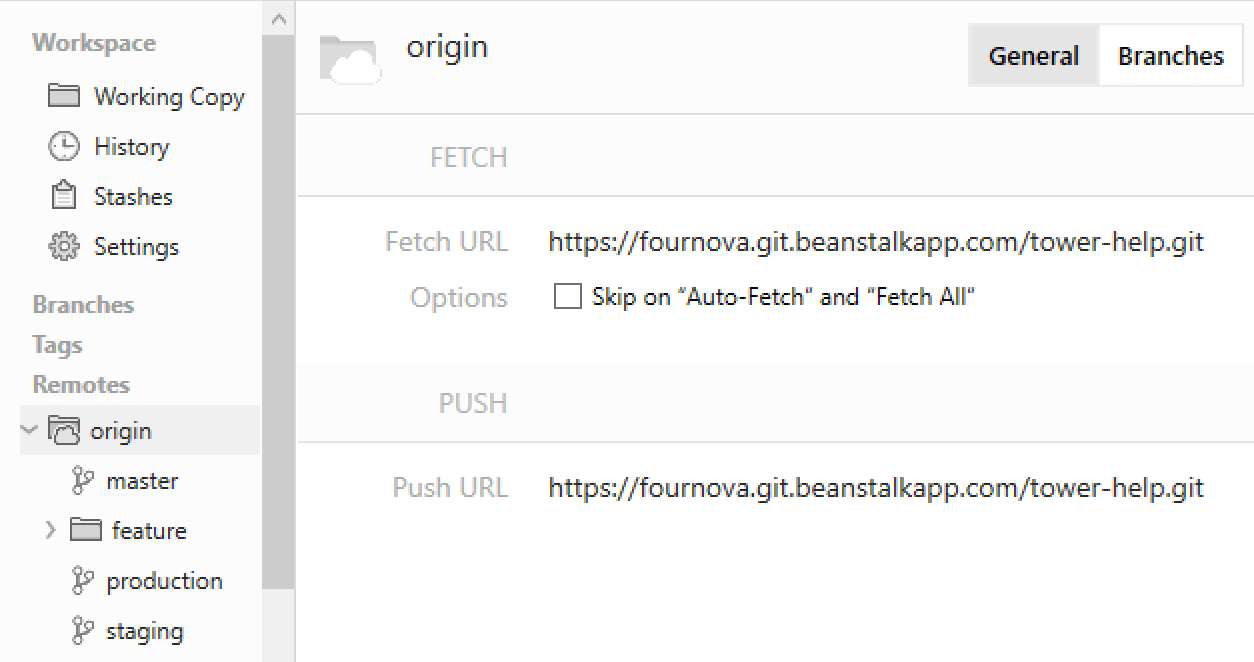Open the Branches sidebar section
Image resolution: width=1254 pixels, height=662 pixels.
click(x=83, y=305)
